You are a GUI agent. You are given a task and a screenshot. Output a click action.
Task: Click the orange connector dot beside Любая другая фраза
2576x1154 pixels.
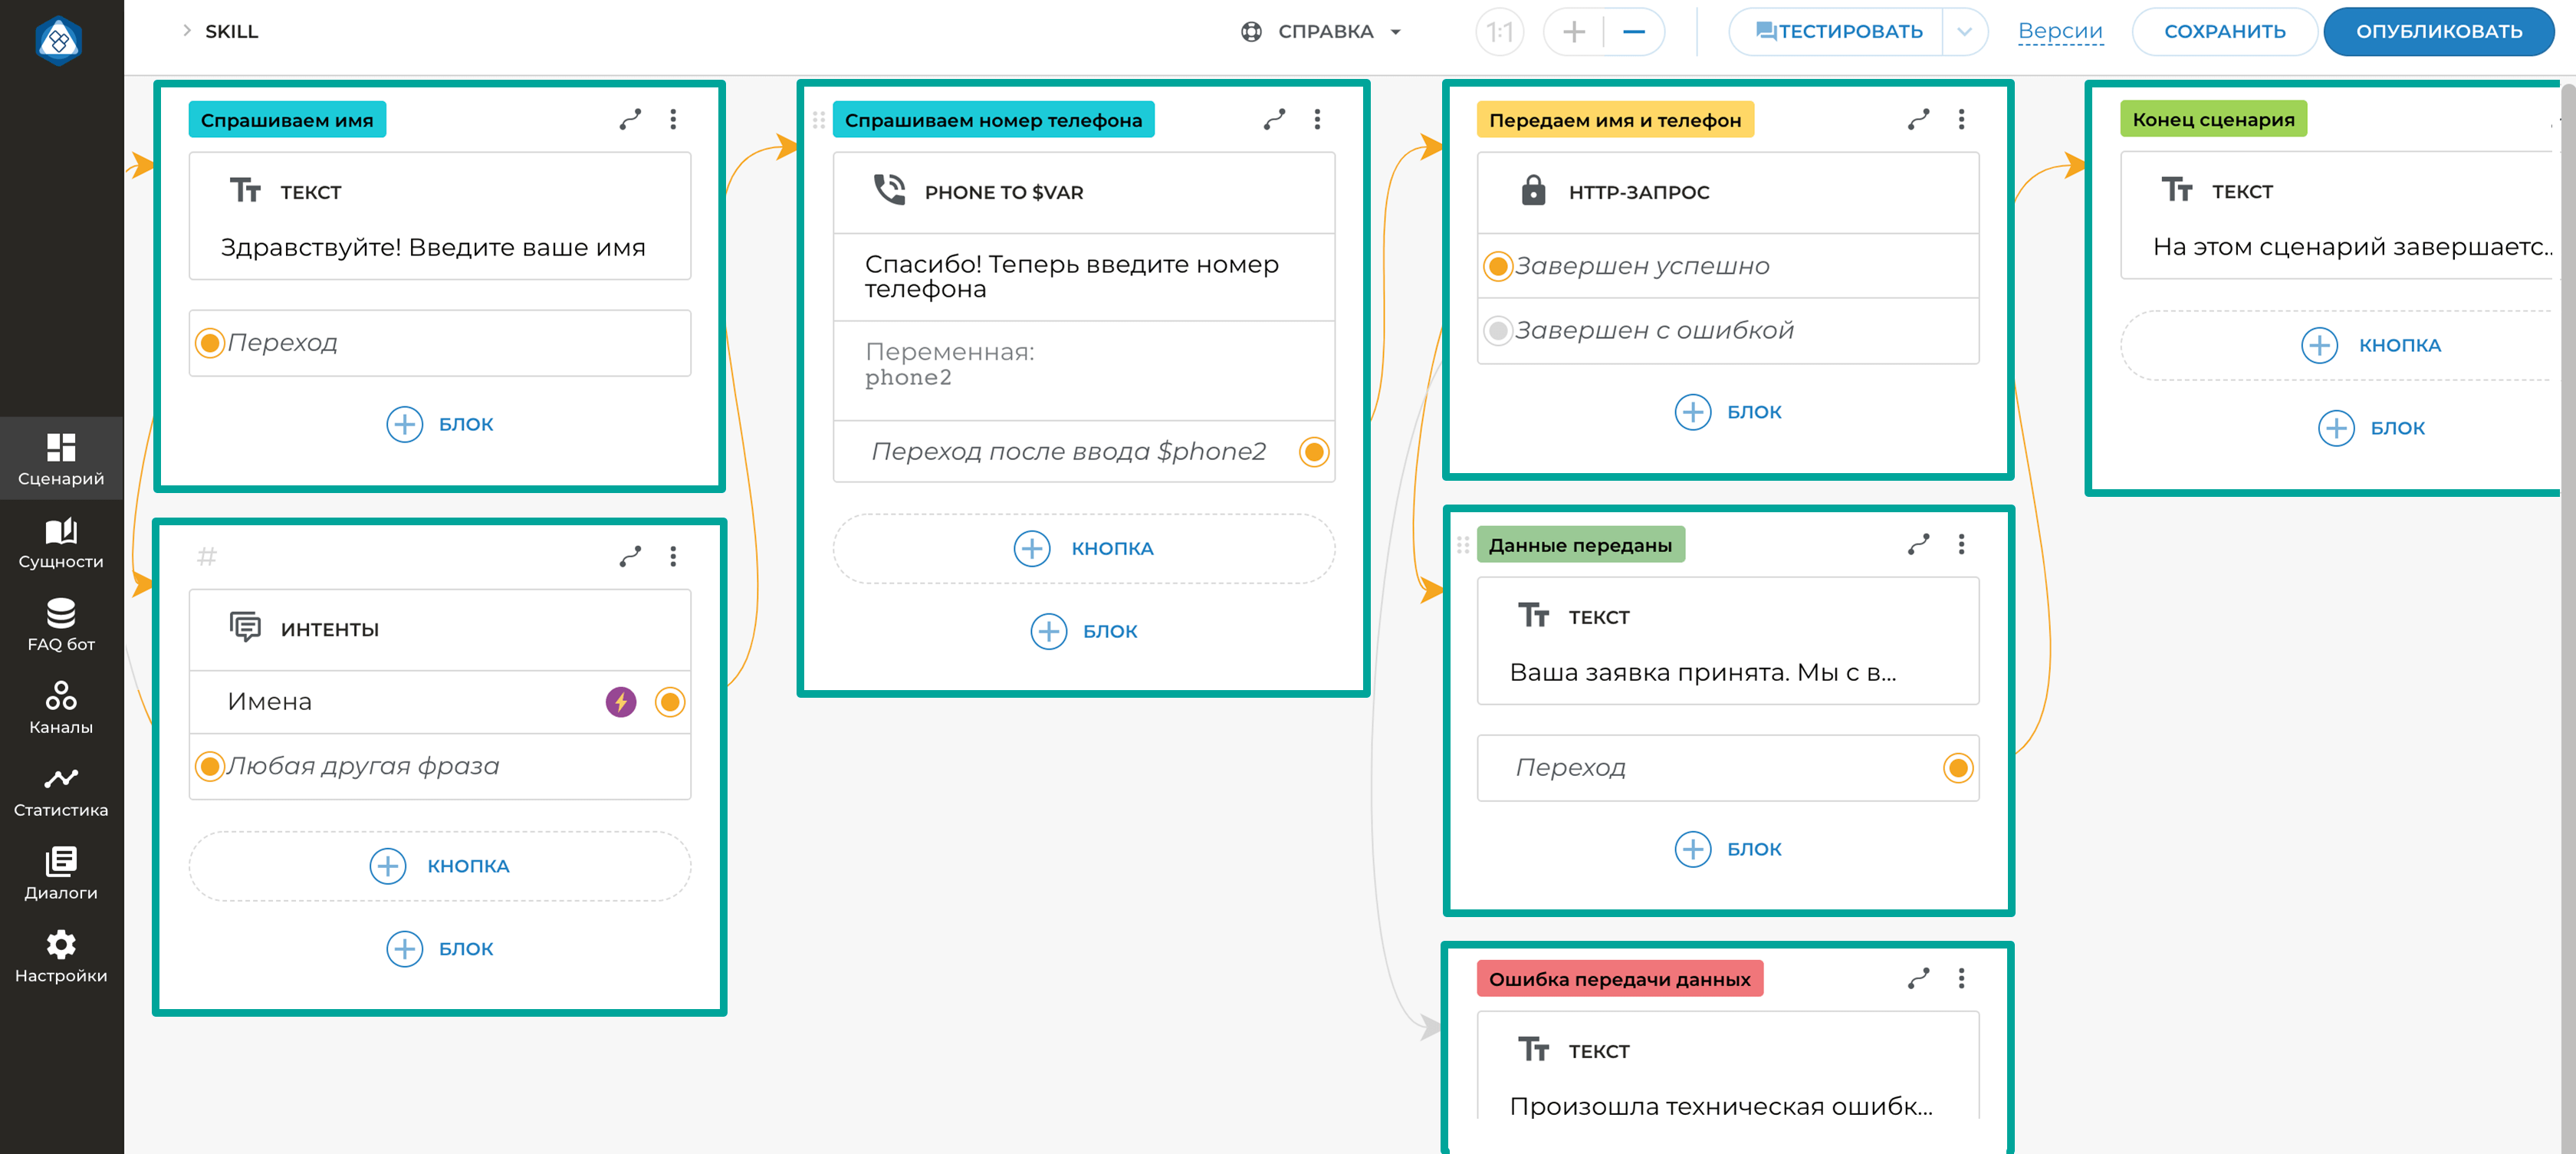209,767
